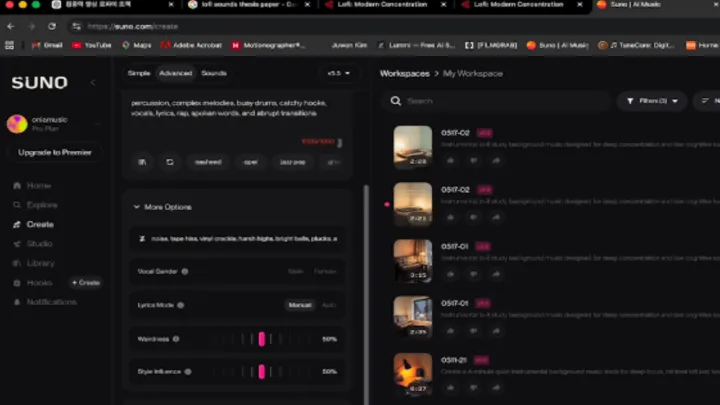
Task: Click the create panel vertical scrollbar
Action: (366, 294)
